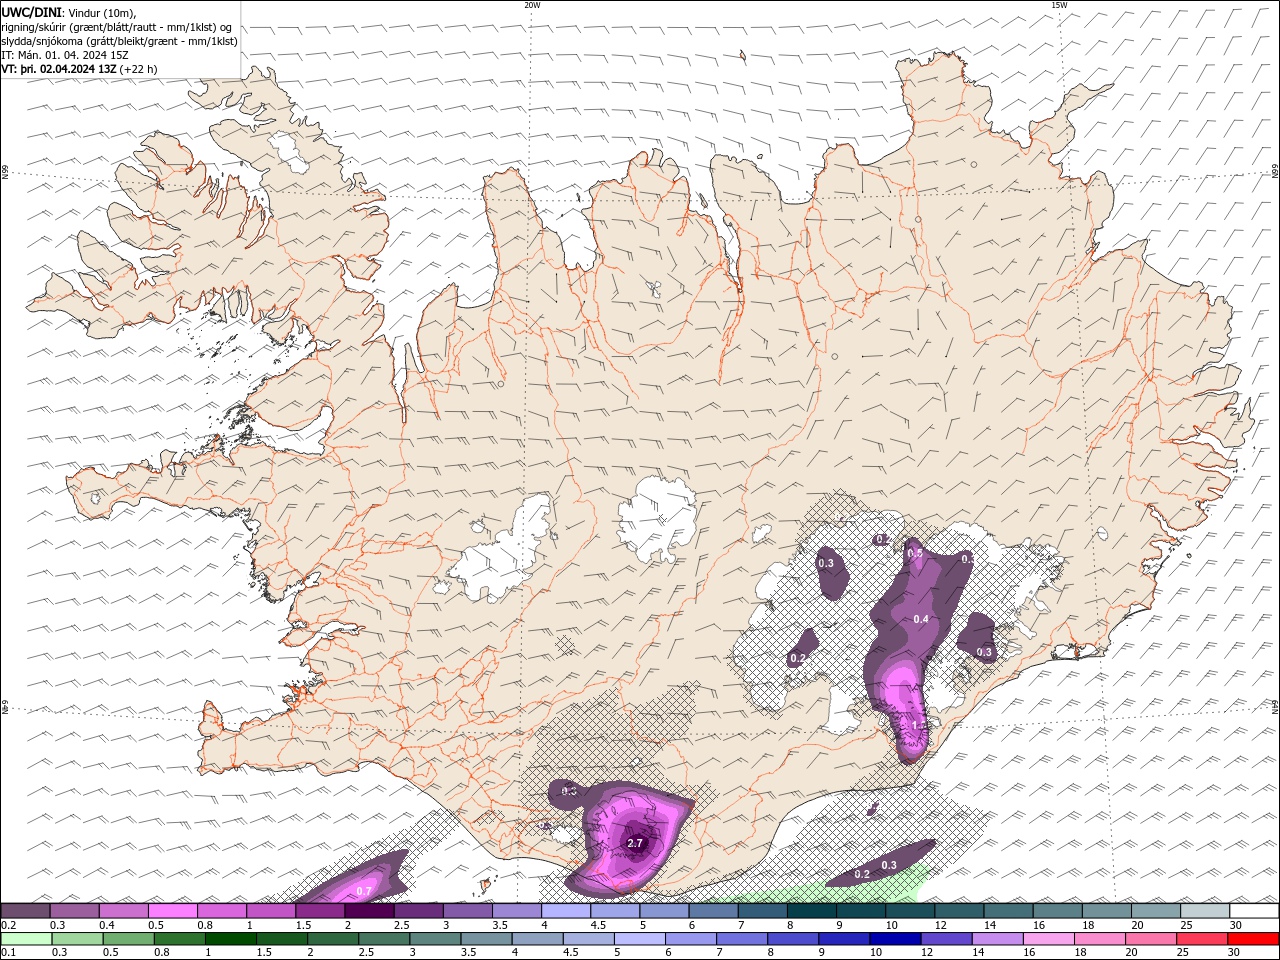
Task: Pick the bottom-row legend swatch labeled 4
Action: (537, 939)
